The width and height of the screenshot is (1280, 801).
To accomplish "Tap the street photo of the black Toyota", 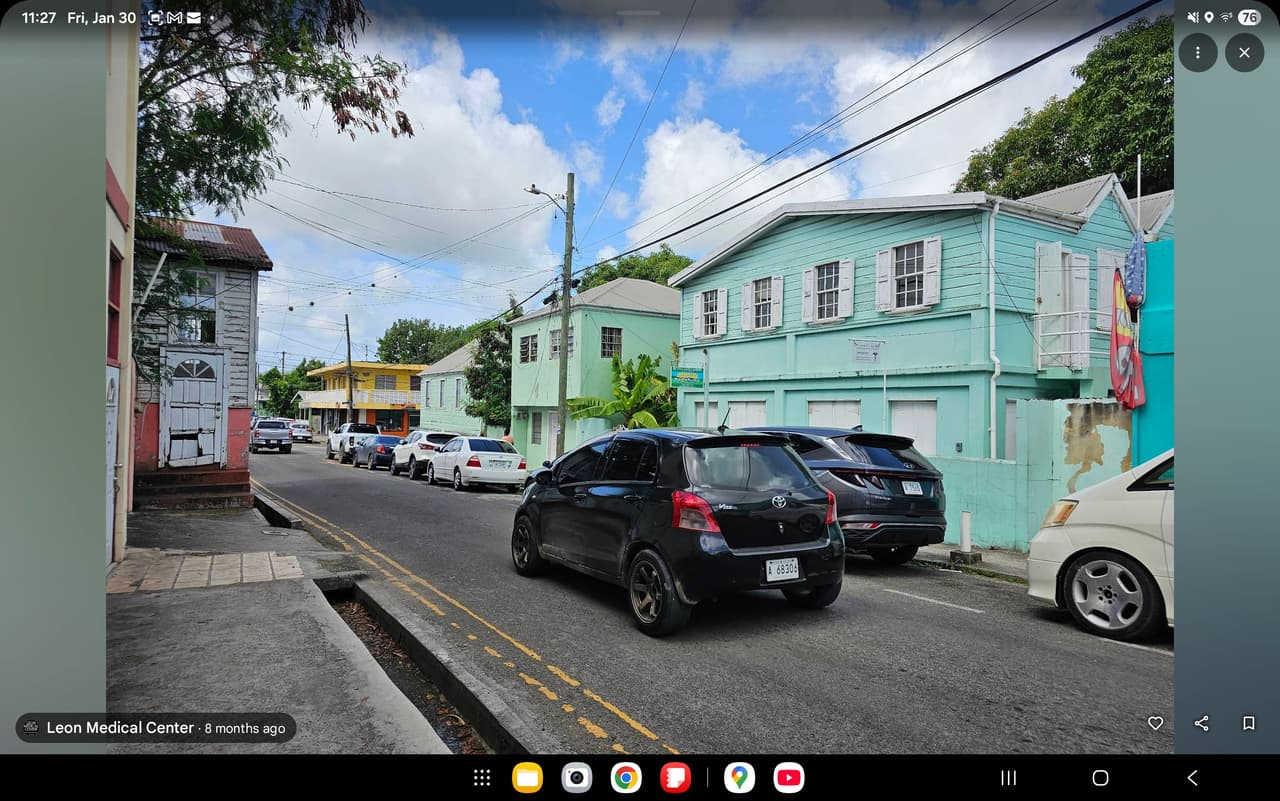I will [640, 377].
